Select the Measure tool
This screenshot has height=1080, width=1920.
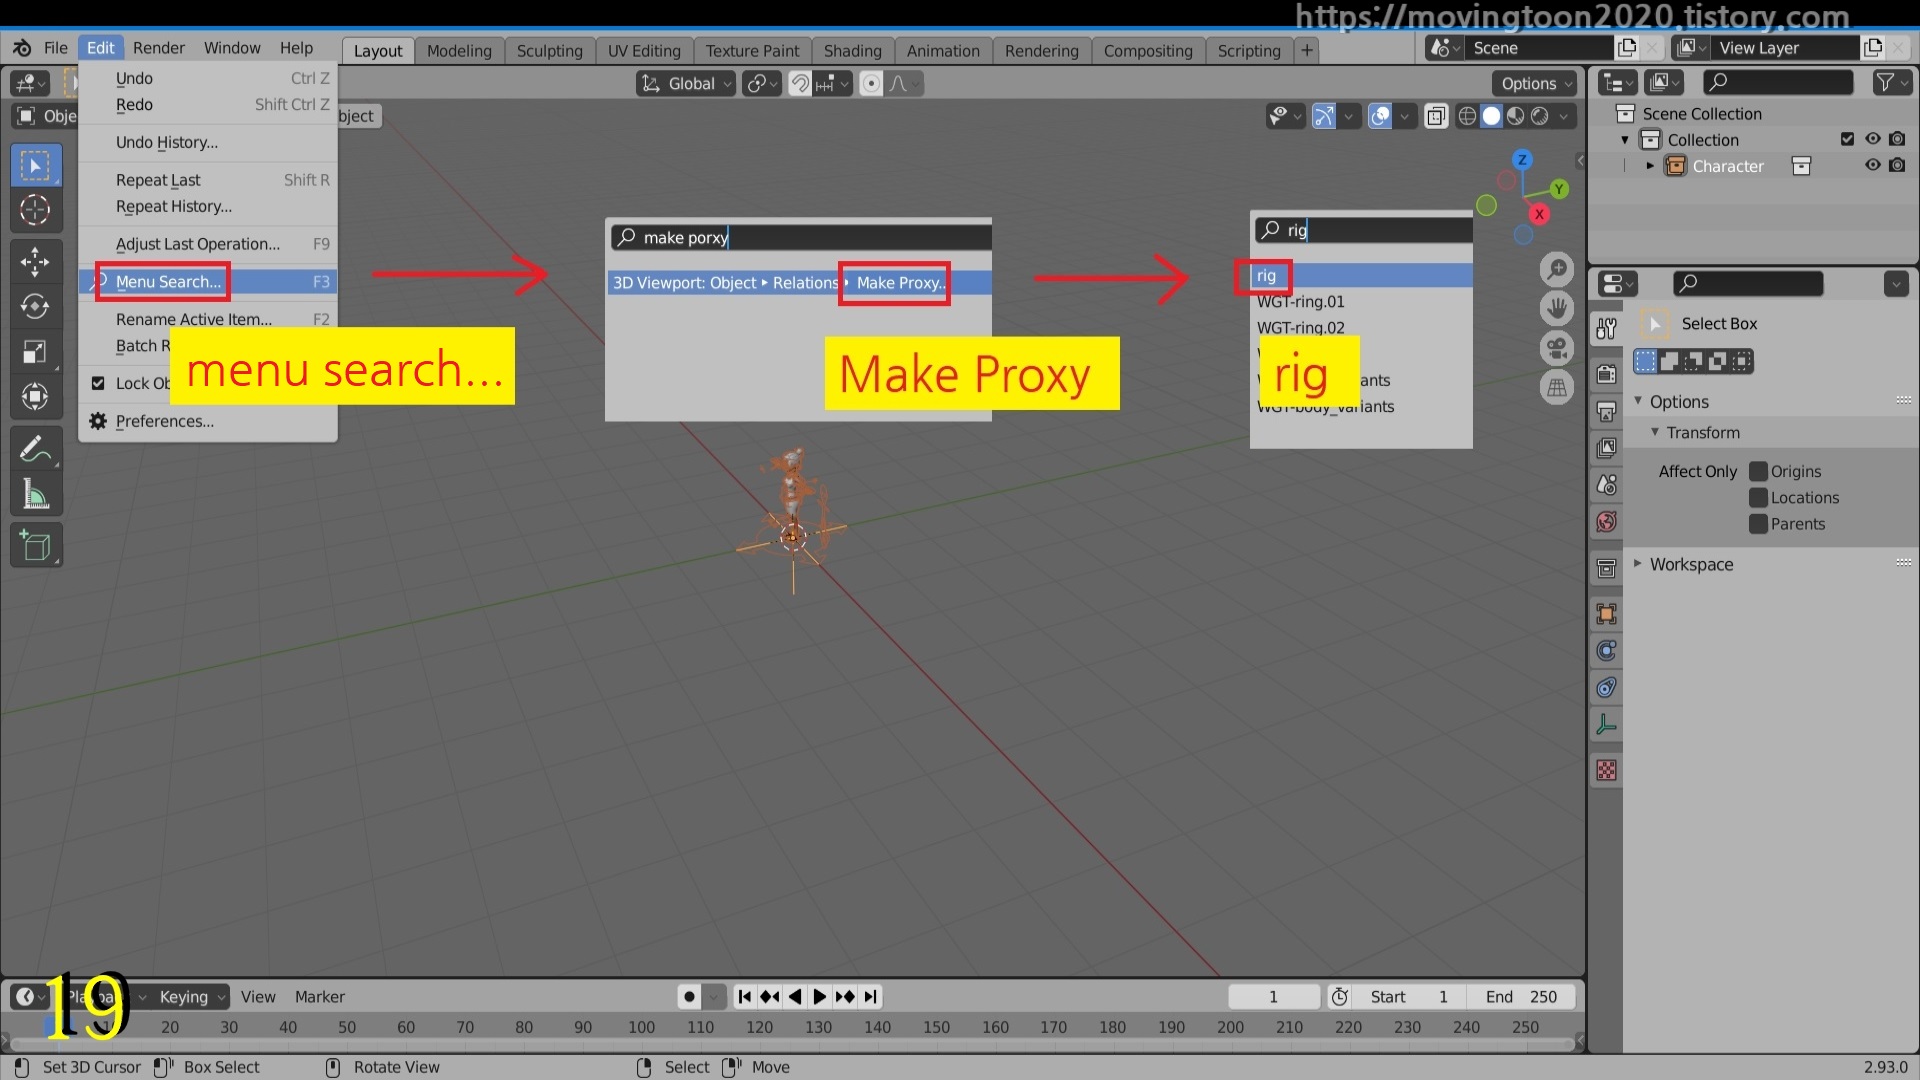click(x=35, y=493)
